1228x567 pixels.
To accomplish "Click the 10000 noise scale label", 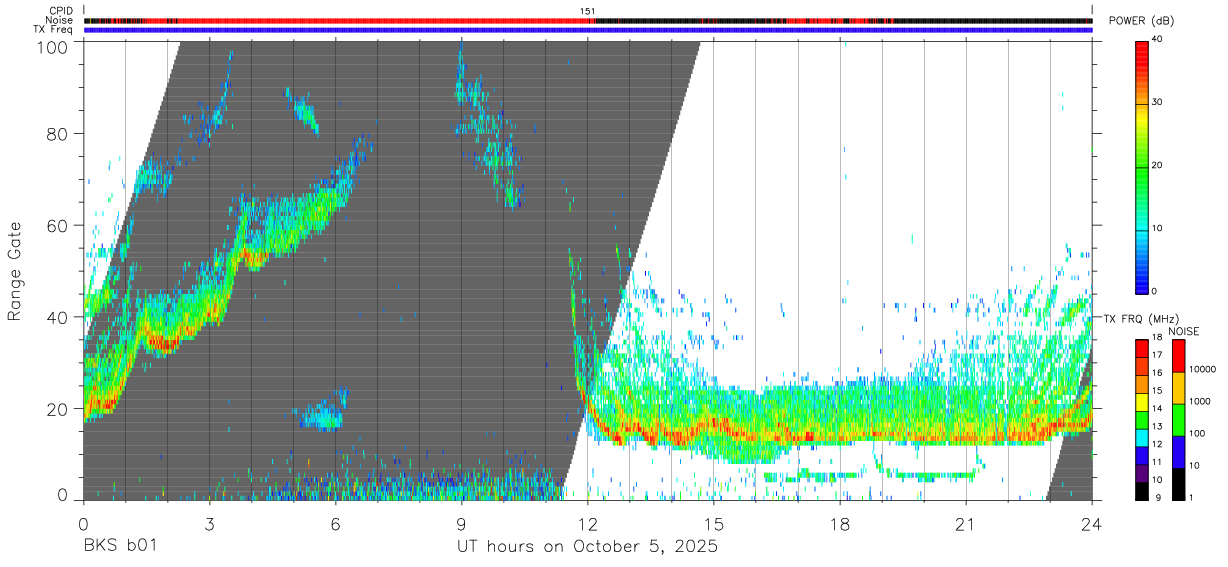I will coord(1203,370).
